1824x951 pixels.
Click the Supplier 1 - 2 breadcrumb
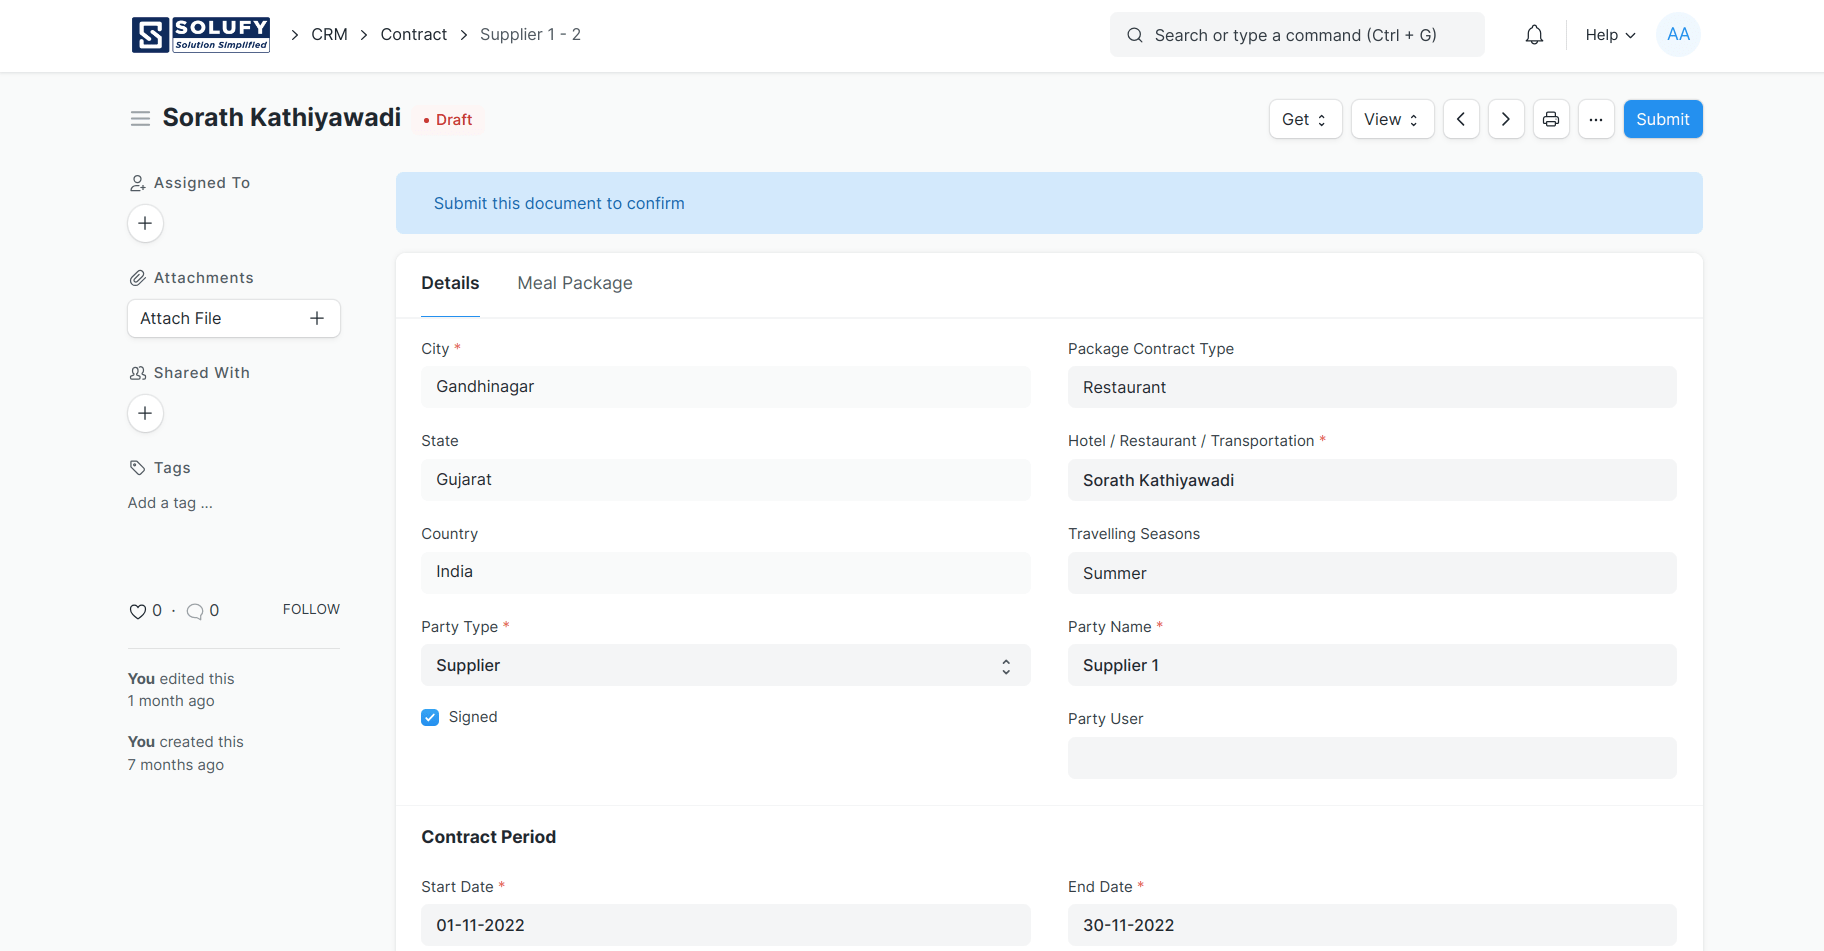530,35
